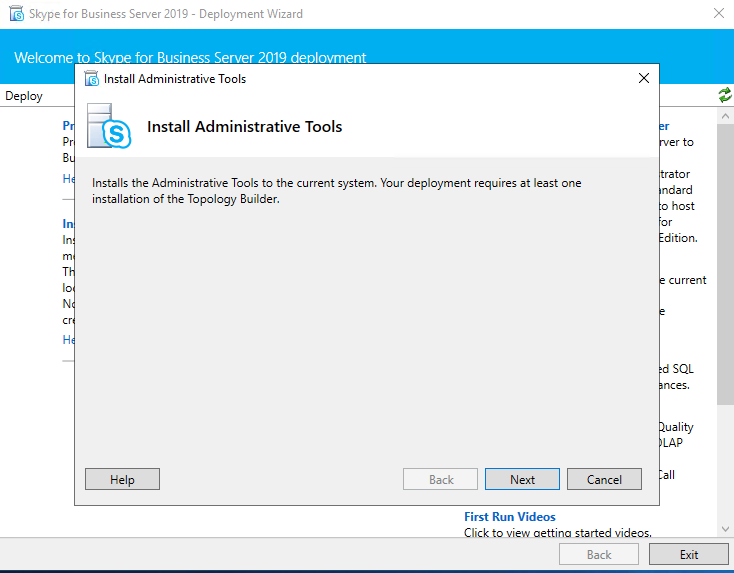Image resolution: width=734 pixels, height=573 pixels.
Task: Click the Welcome to Skype for Business banner
Action: click(190, 58)
